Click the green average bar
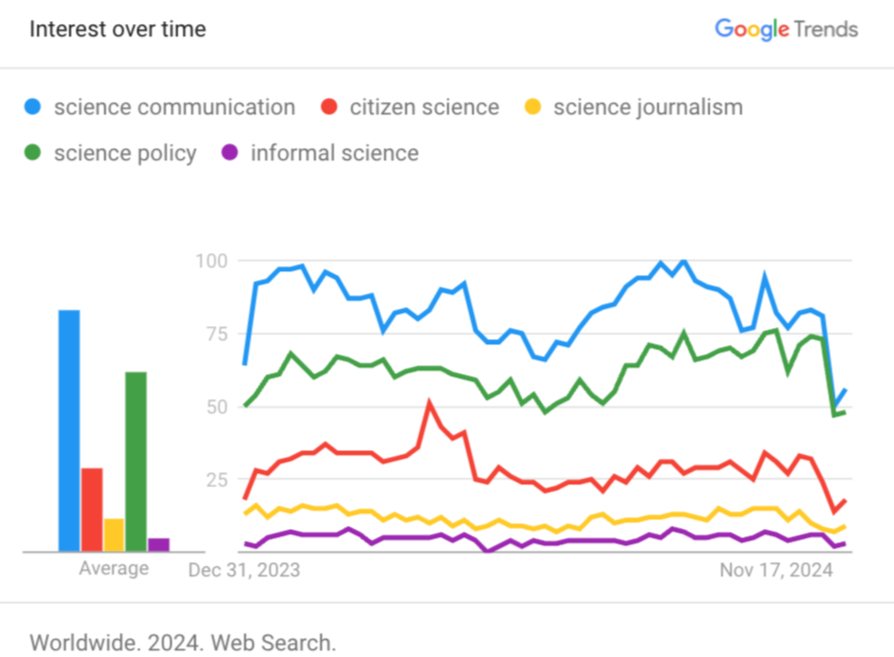The width and height of the screenshot is (894, 657). [136, 461]
